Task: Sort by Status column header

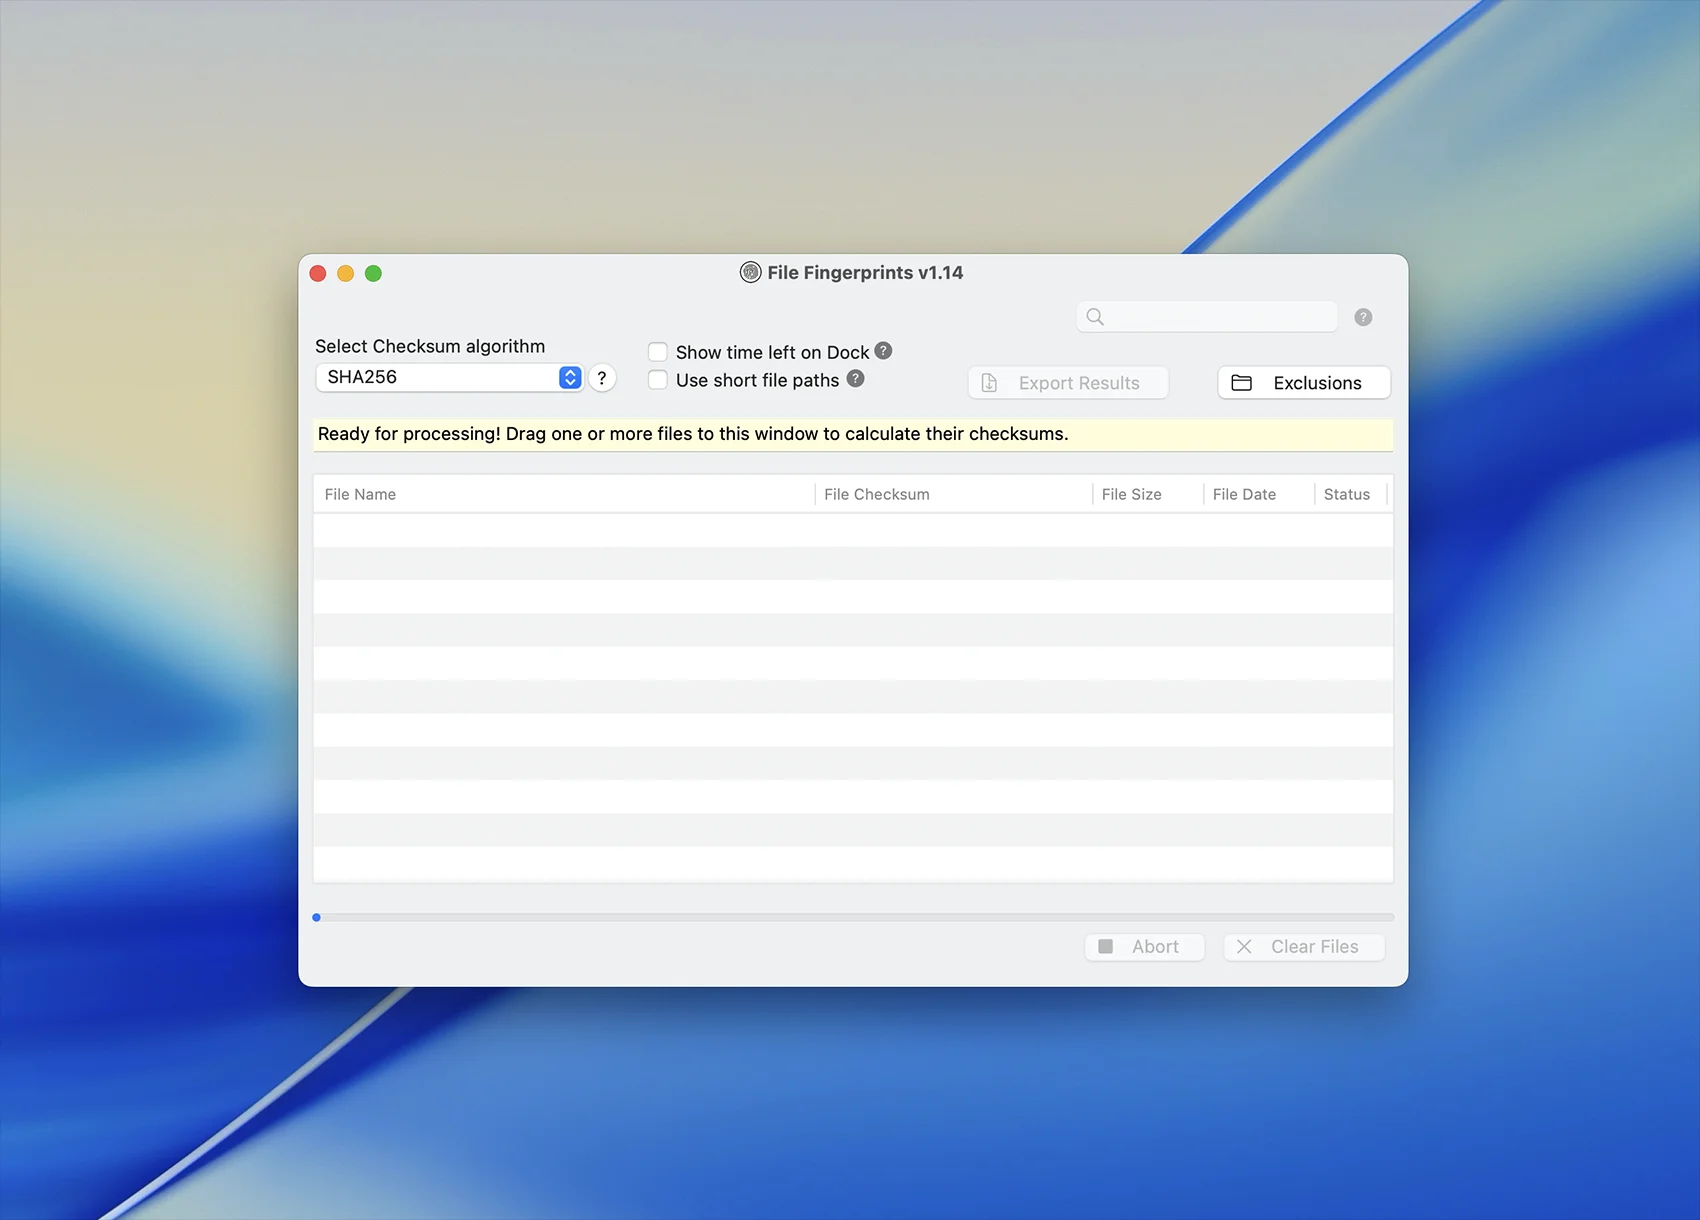Action: [1351, 494]
